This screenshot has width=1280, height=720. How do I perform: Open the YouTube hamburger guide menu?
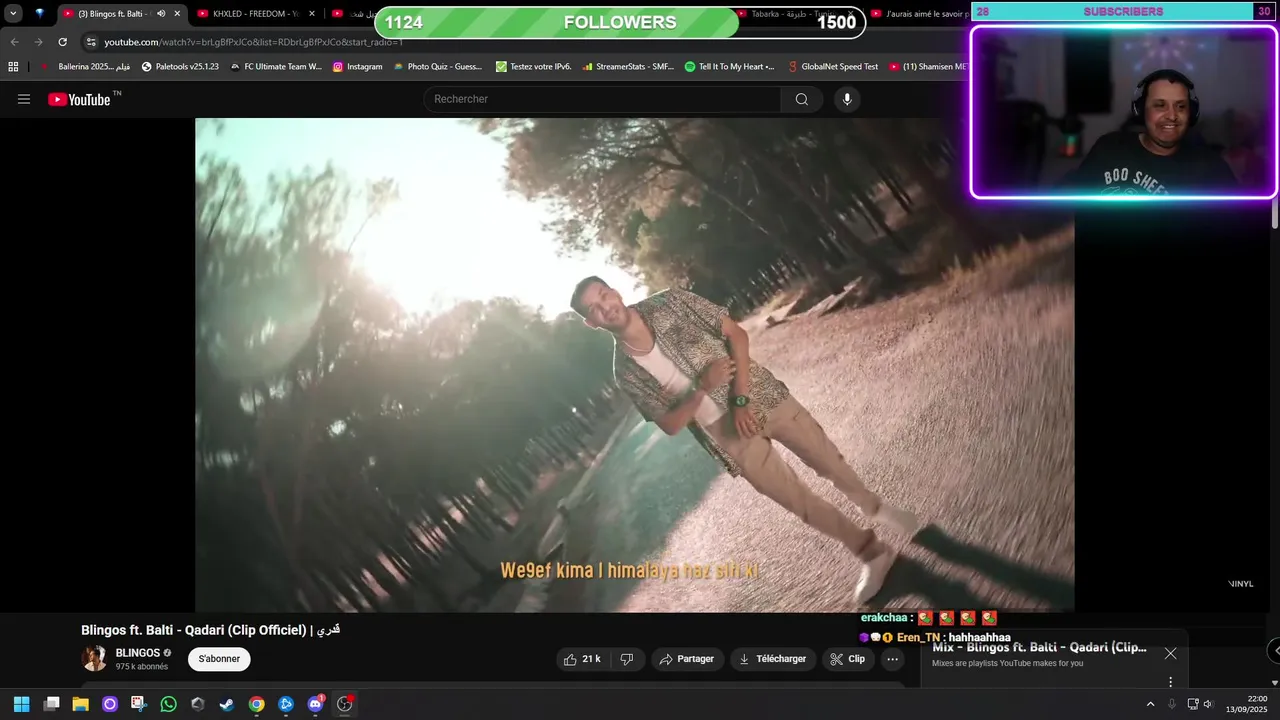click(x=24, y=99)
